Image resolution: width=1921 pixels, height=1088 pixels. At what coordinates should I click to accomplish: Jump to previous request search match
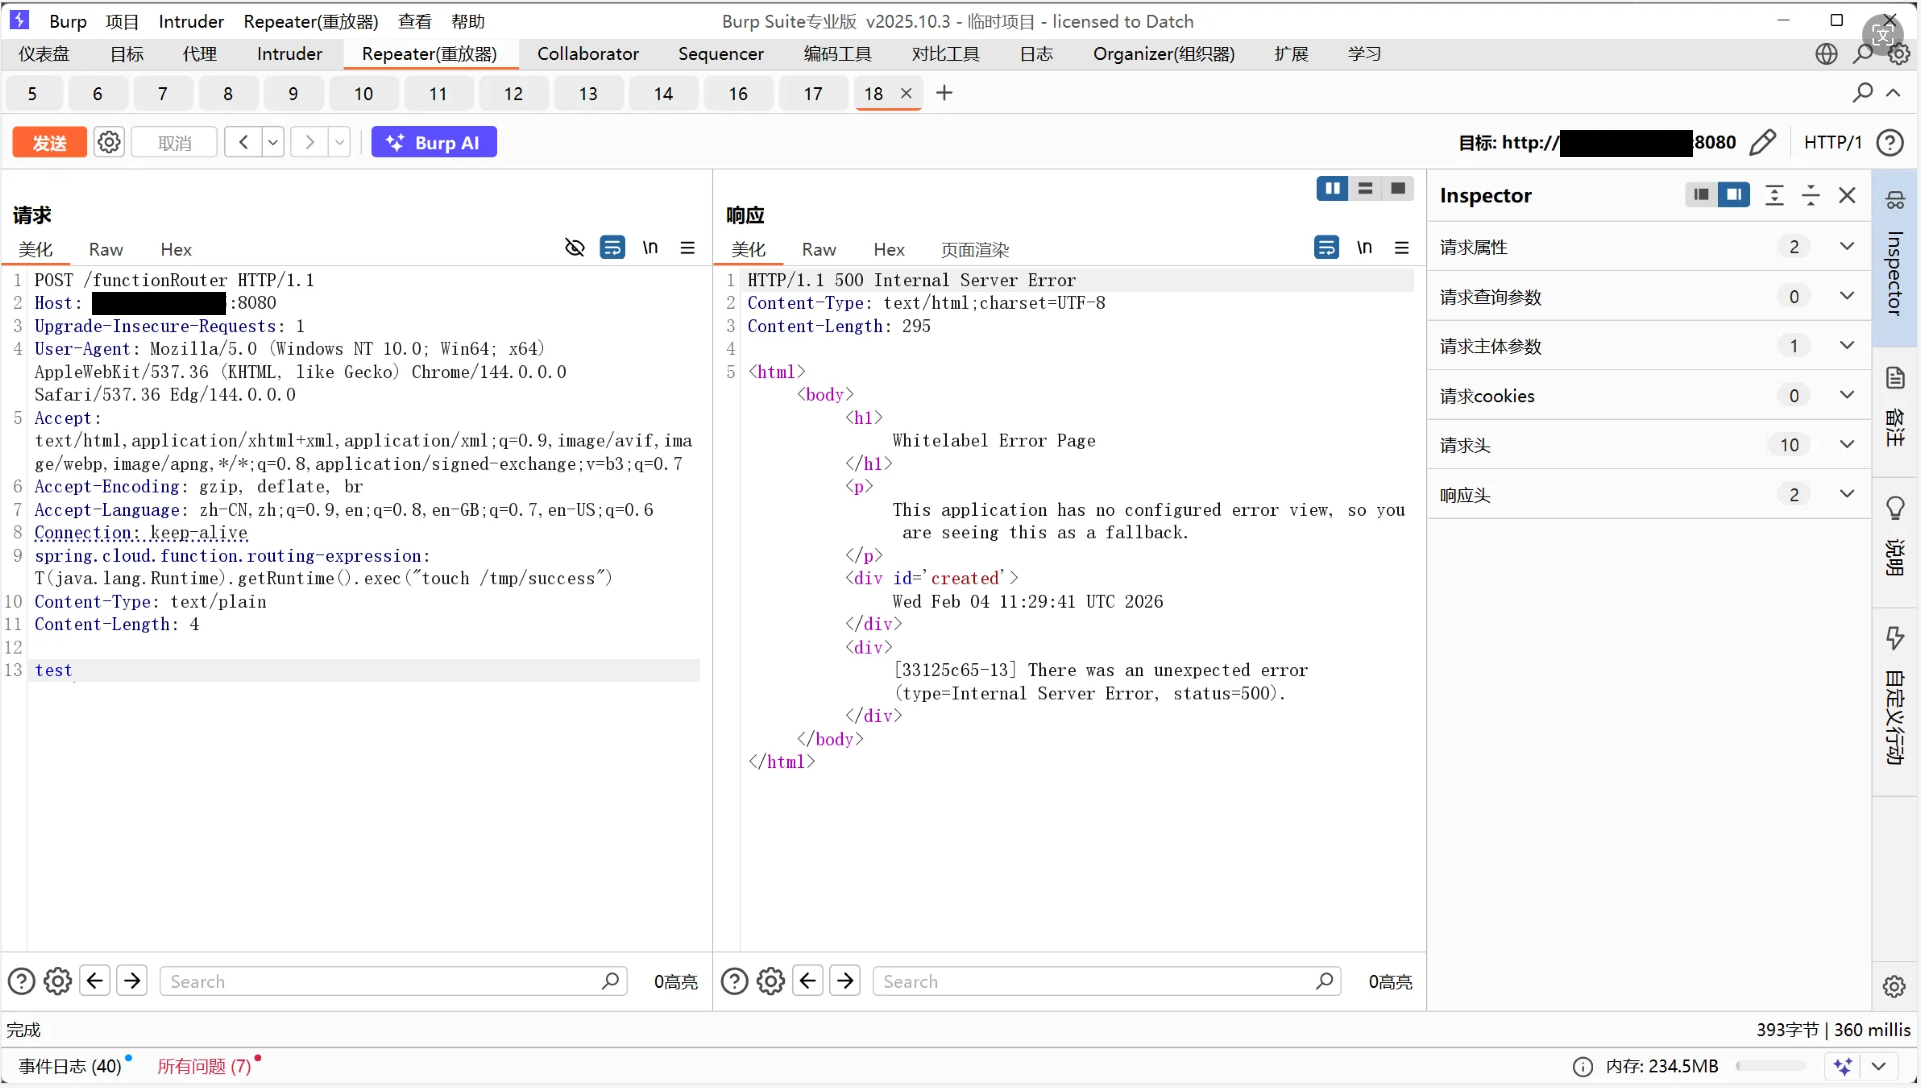click(x=95, y=981)
